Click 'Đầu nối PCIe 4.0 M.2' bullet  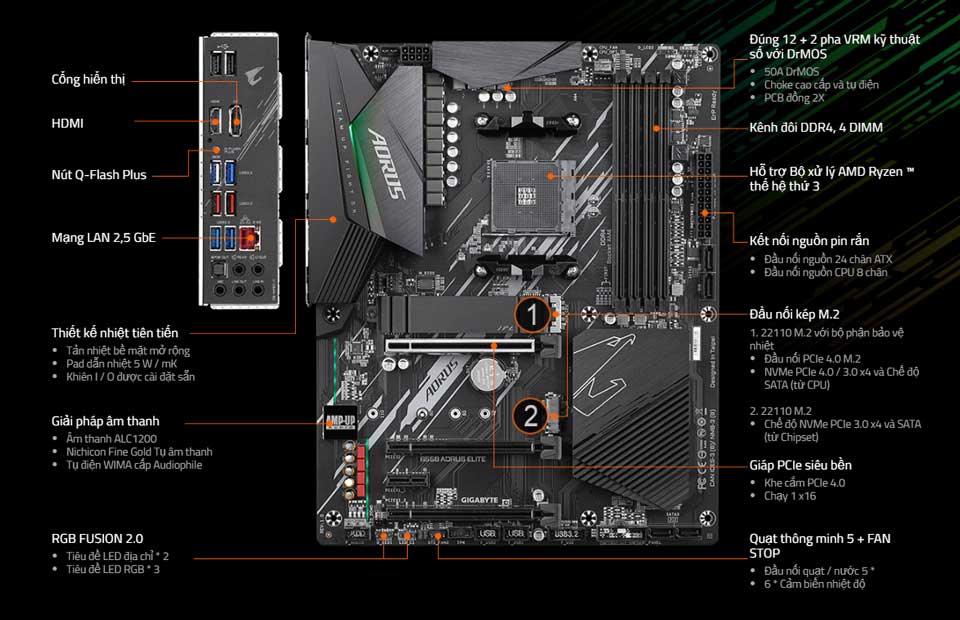pyautogui.click(x=812, y=359)
